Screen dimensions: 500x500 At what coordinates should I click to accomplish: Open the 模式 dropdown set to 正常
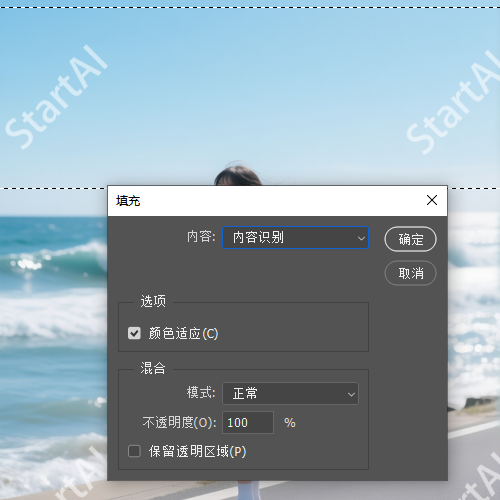pos(290,394)
